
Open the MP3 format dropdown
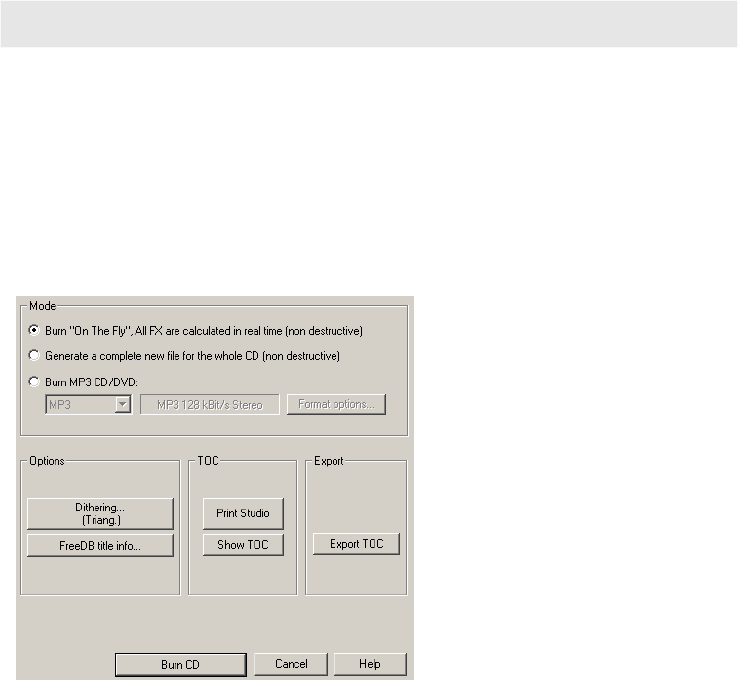coord(88,404)
